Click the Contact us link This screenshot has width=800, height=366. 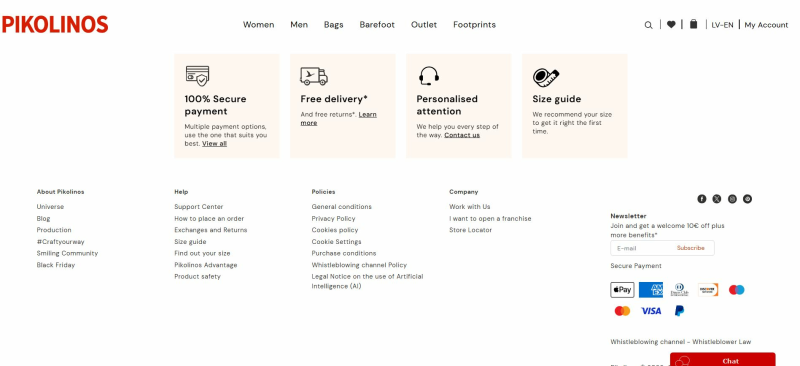[x=462, y=135]
